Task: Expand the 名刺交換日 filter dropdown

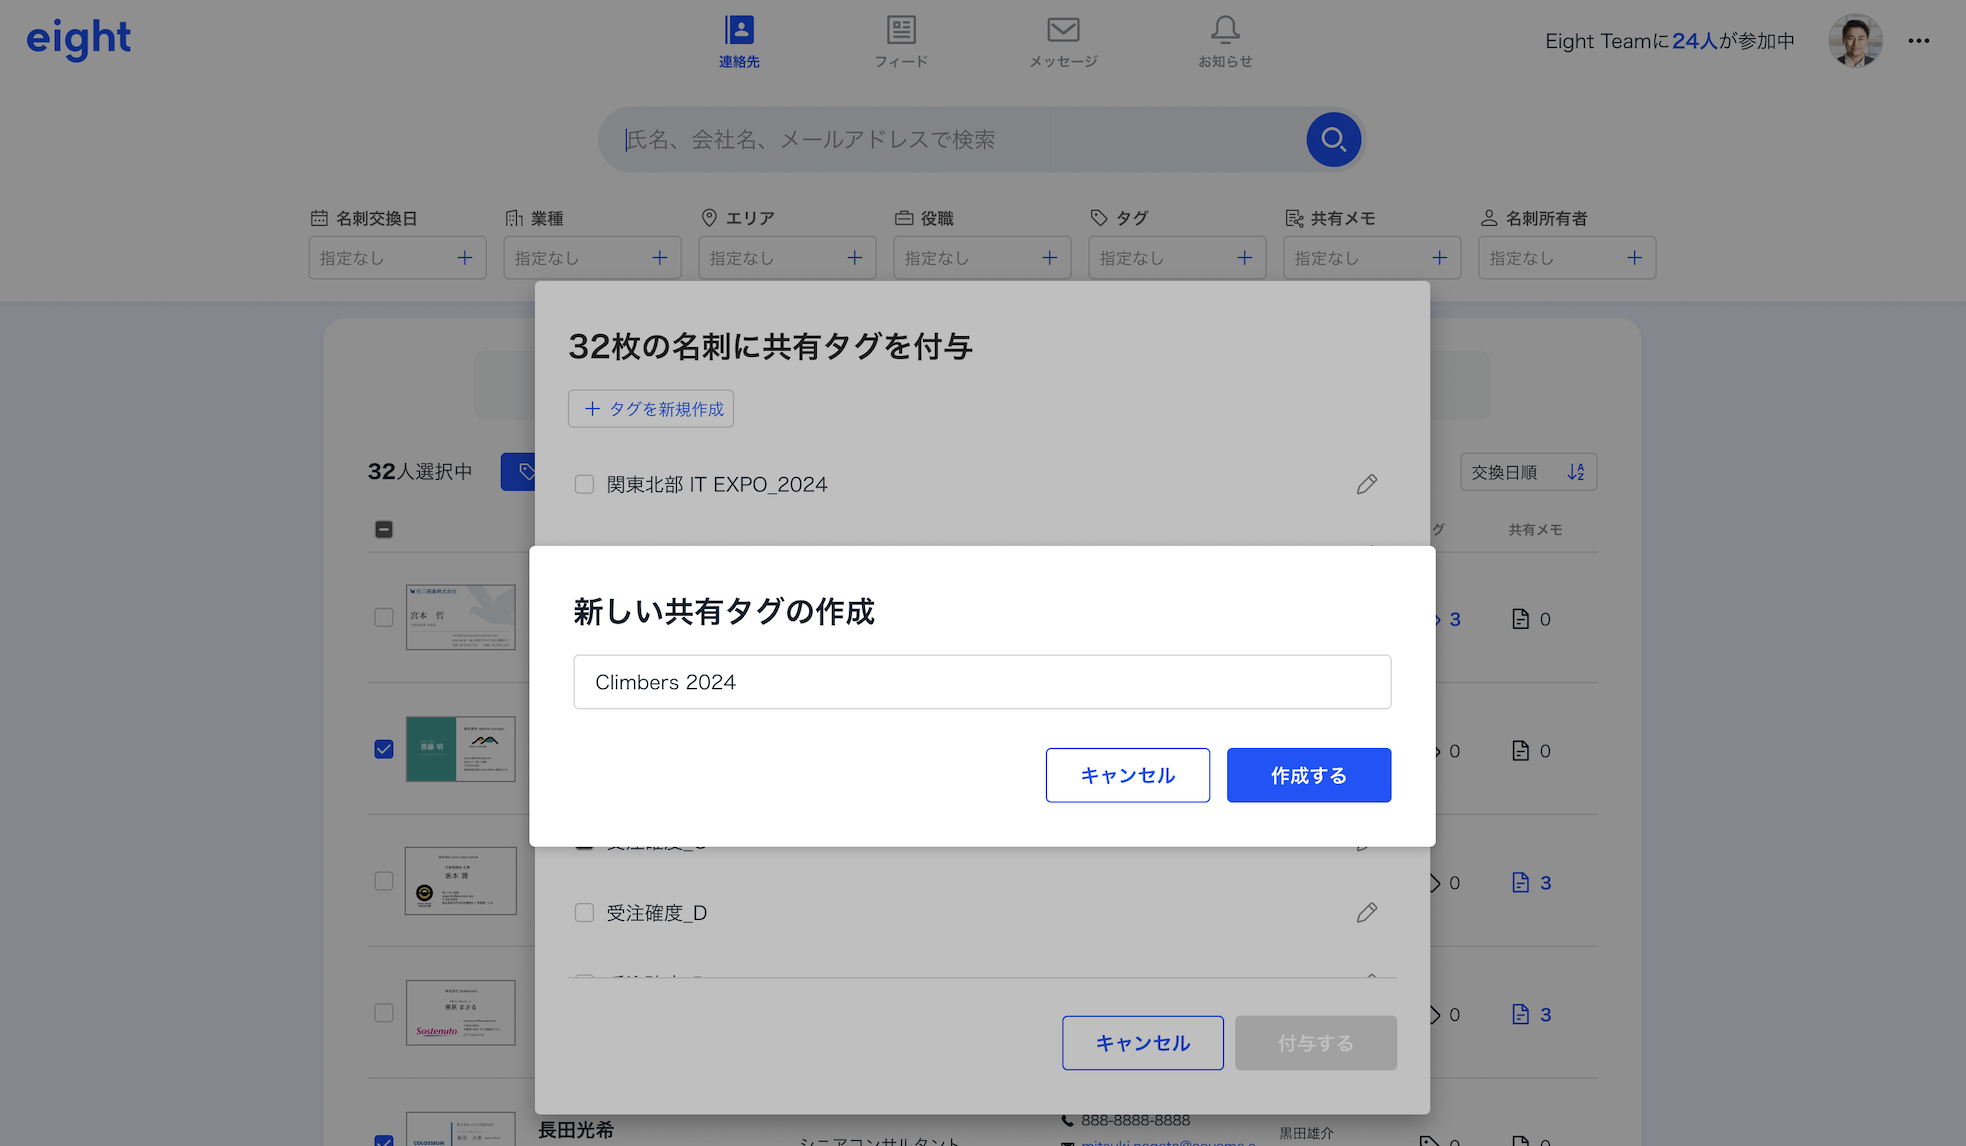Action: point(397,258)
